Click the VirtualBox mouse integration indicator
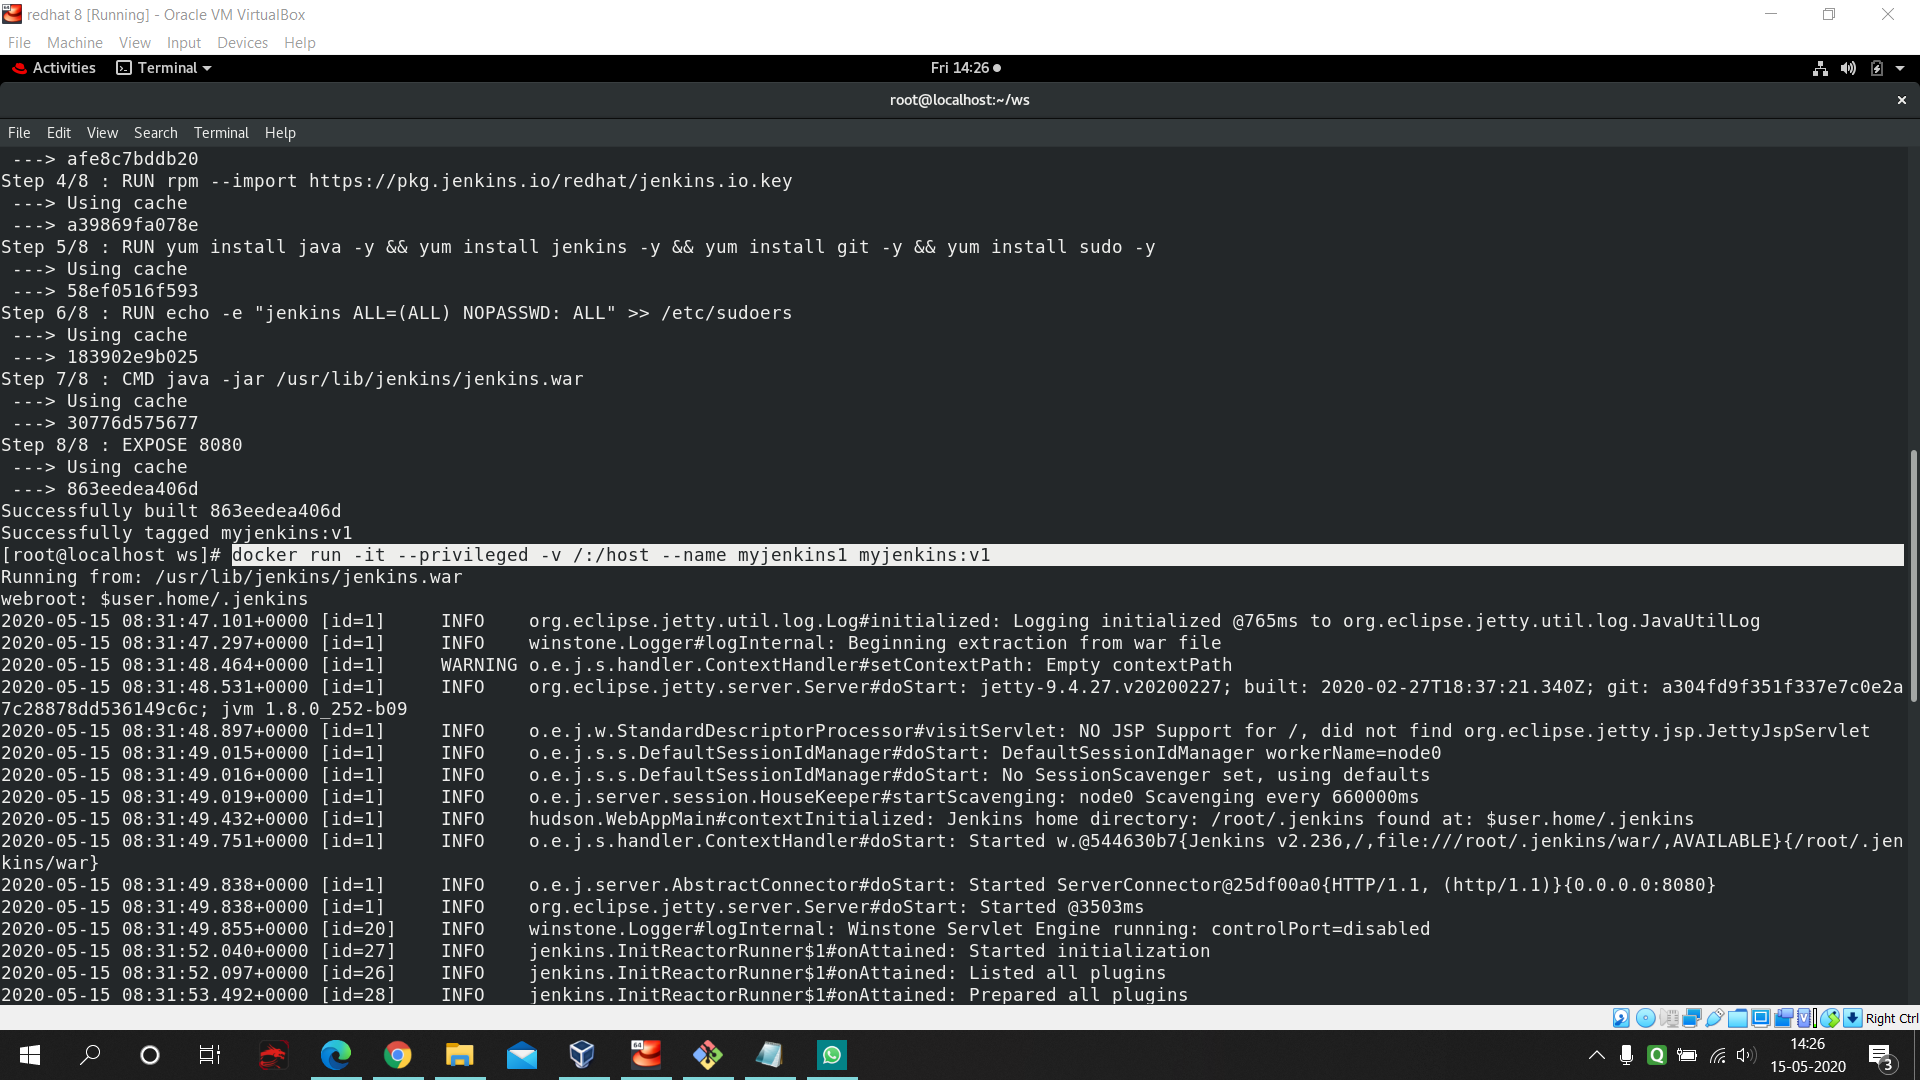 [x=1830, y=1018]
